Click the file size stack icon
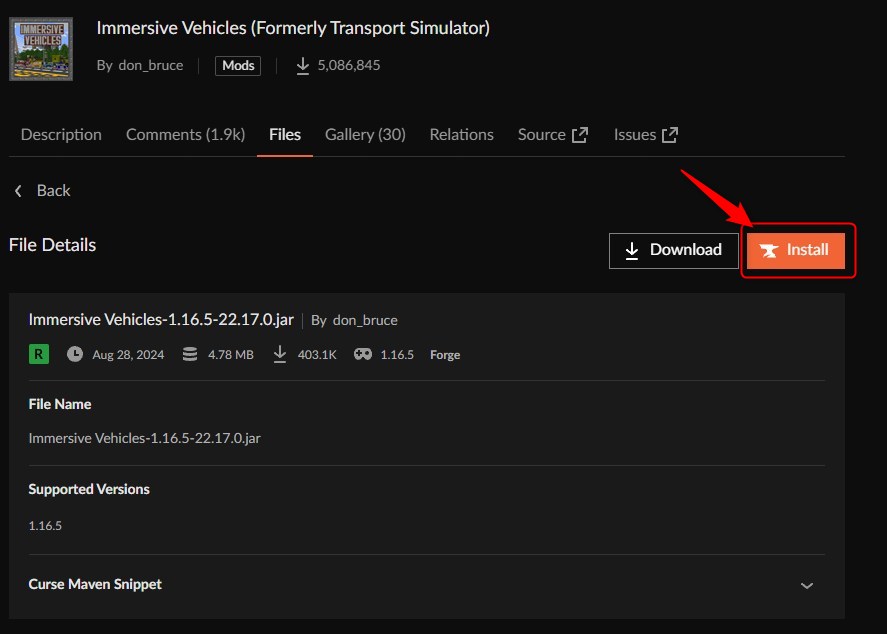 coord(190,354)
